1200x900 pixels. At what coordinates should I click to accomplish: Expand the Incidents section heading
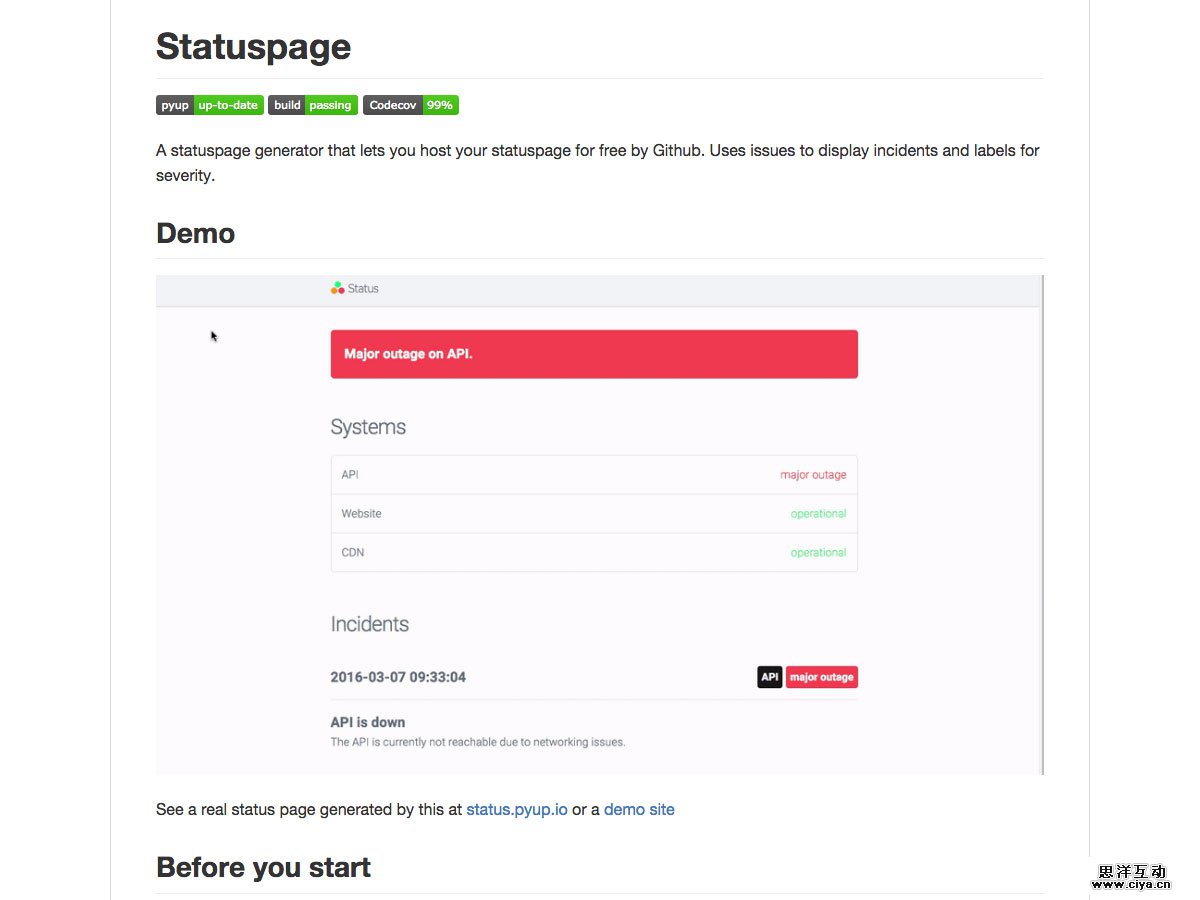[x=370, y=623]
